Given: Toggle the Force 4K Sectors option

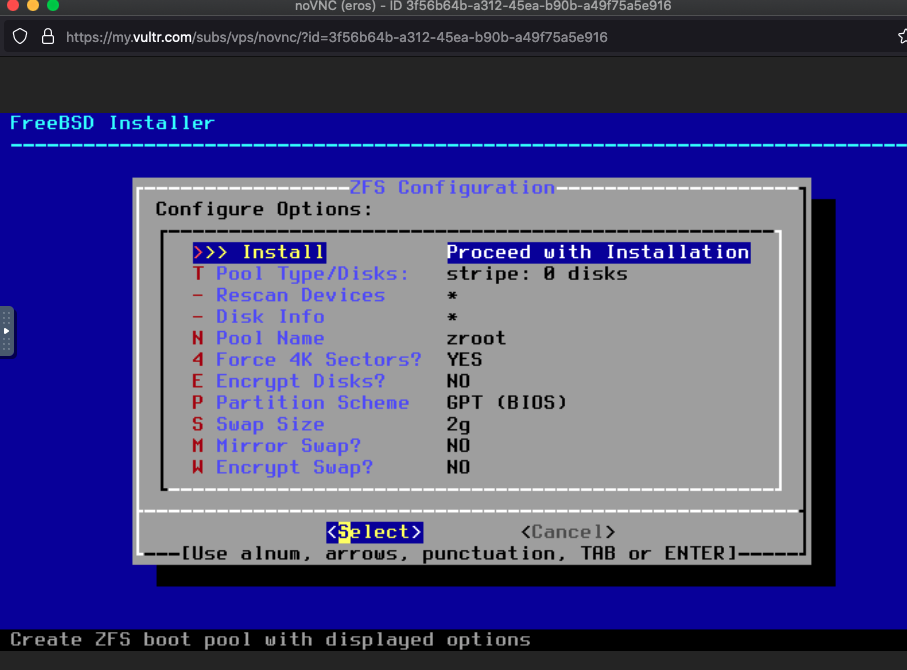Looking at the screenshot, I should 318,360.
